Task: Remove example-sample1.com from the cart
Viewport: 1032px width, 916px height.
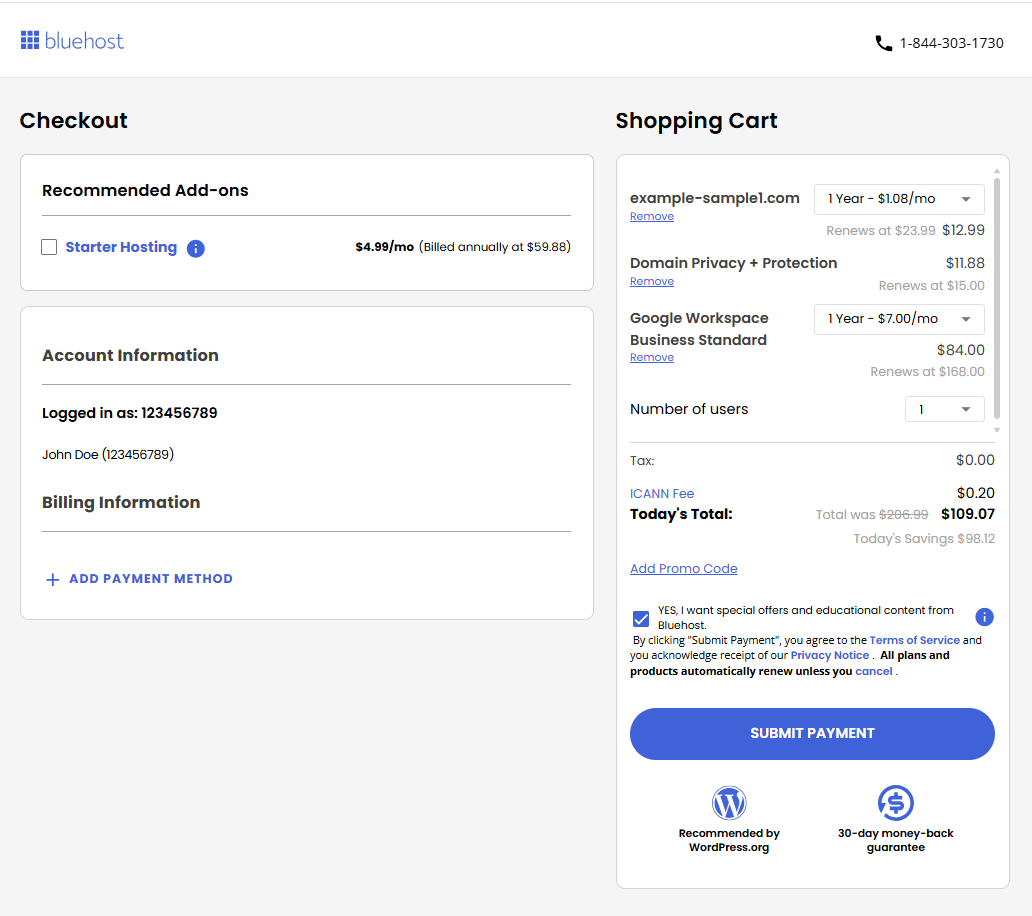Action: (x=652, y=216)
